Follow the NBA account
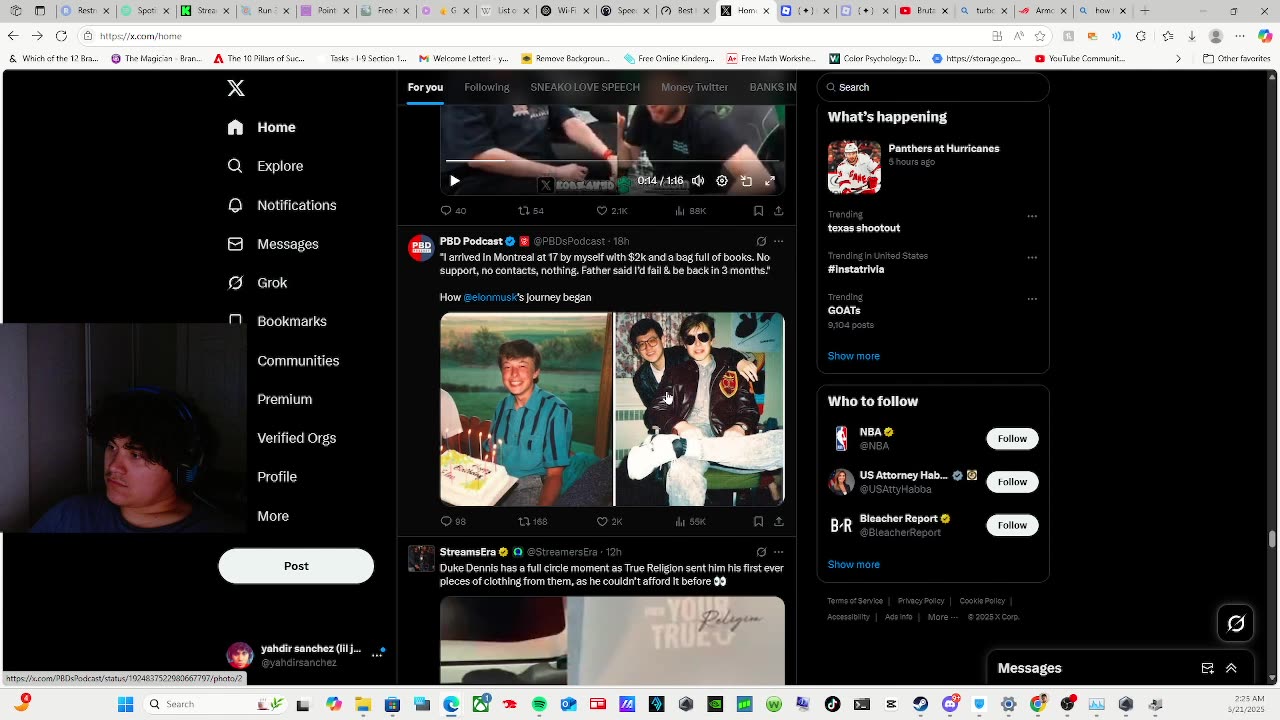The height and width of the screenshot is (720, 1280). click(x=1012, y=439)
